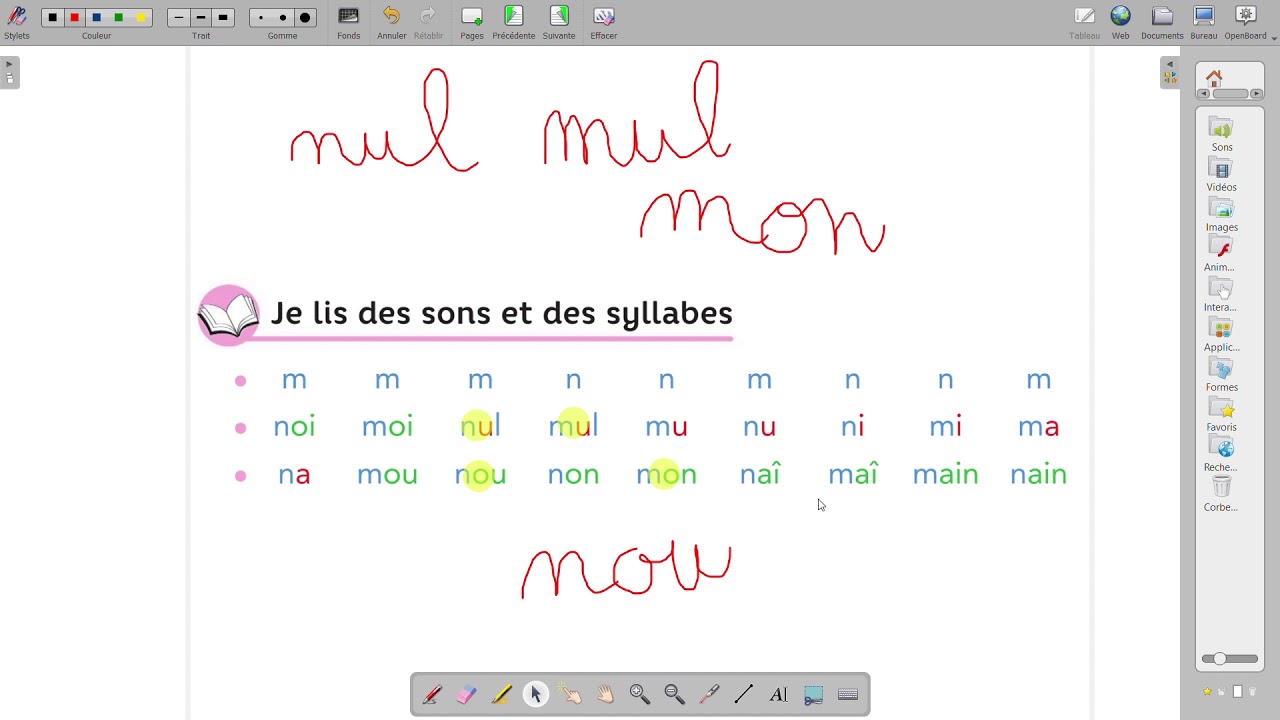The width and height of the screenshot is (1280, 720).
Task: Choose the thin line width
Action: tap(178, 18)
